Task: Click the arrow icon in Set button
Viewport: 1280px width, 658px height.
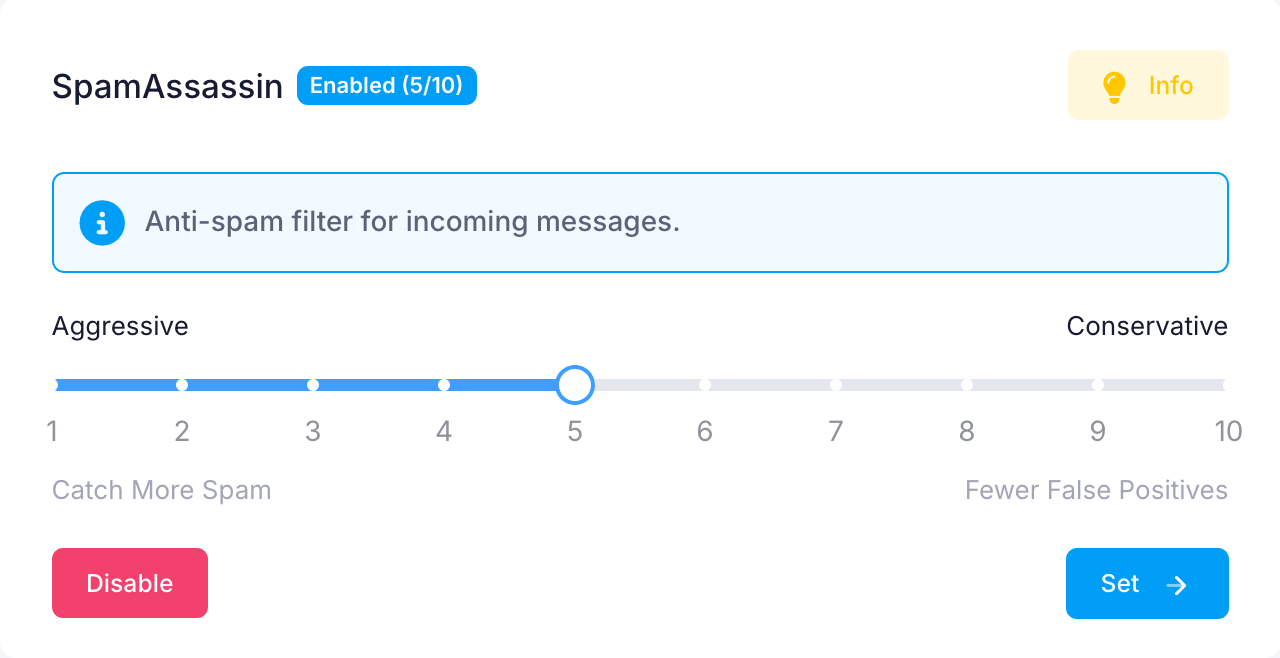Action: click(1177, 585)
